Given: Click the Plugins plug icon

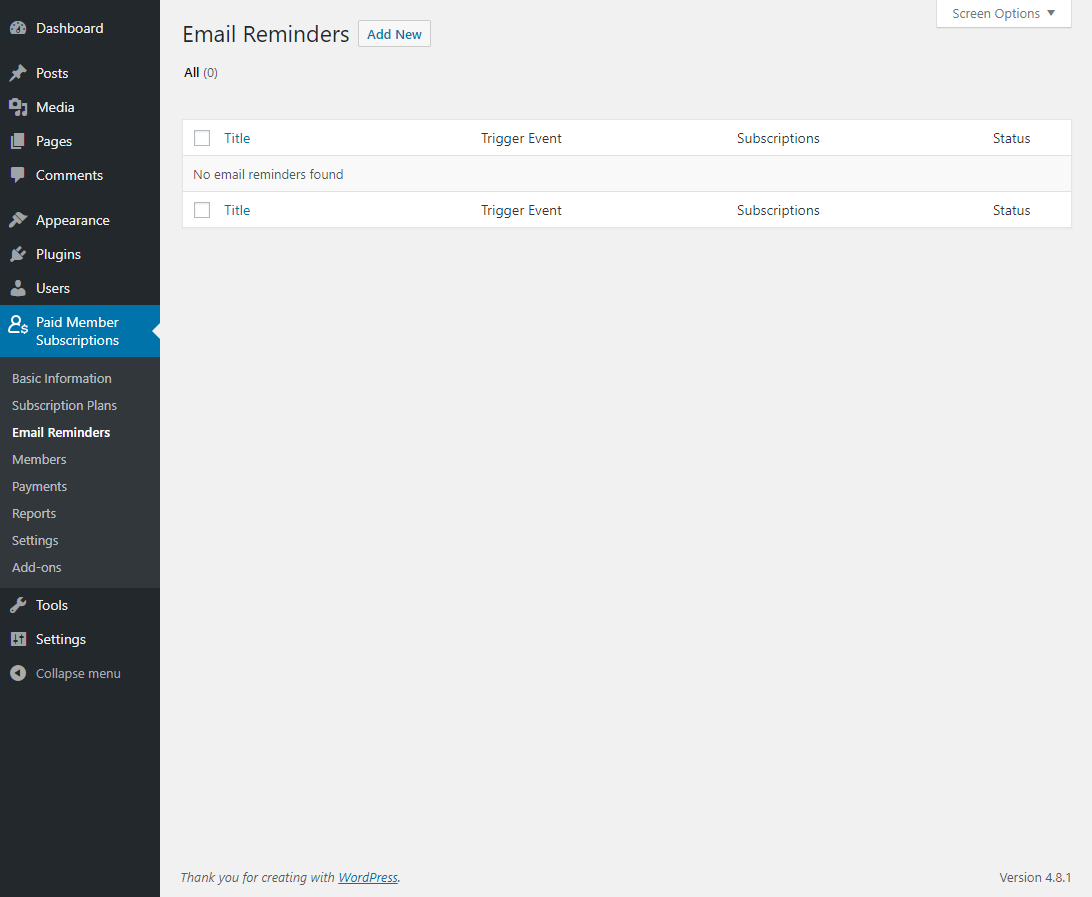Looking at the screenshot, I should [x=18, y=254].
